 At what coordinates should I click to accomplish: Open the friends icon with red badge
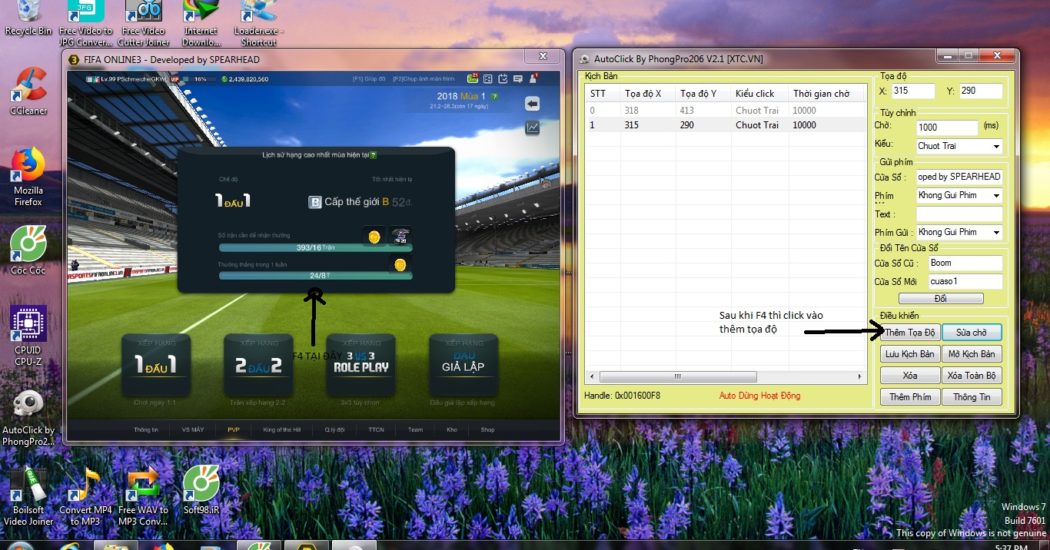(534, 78)
